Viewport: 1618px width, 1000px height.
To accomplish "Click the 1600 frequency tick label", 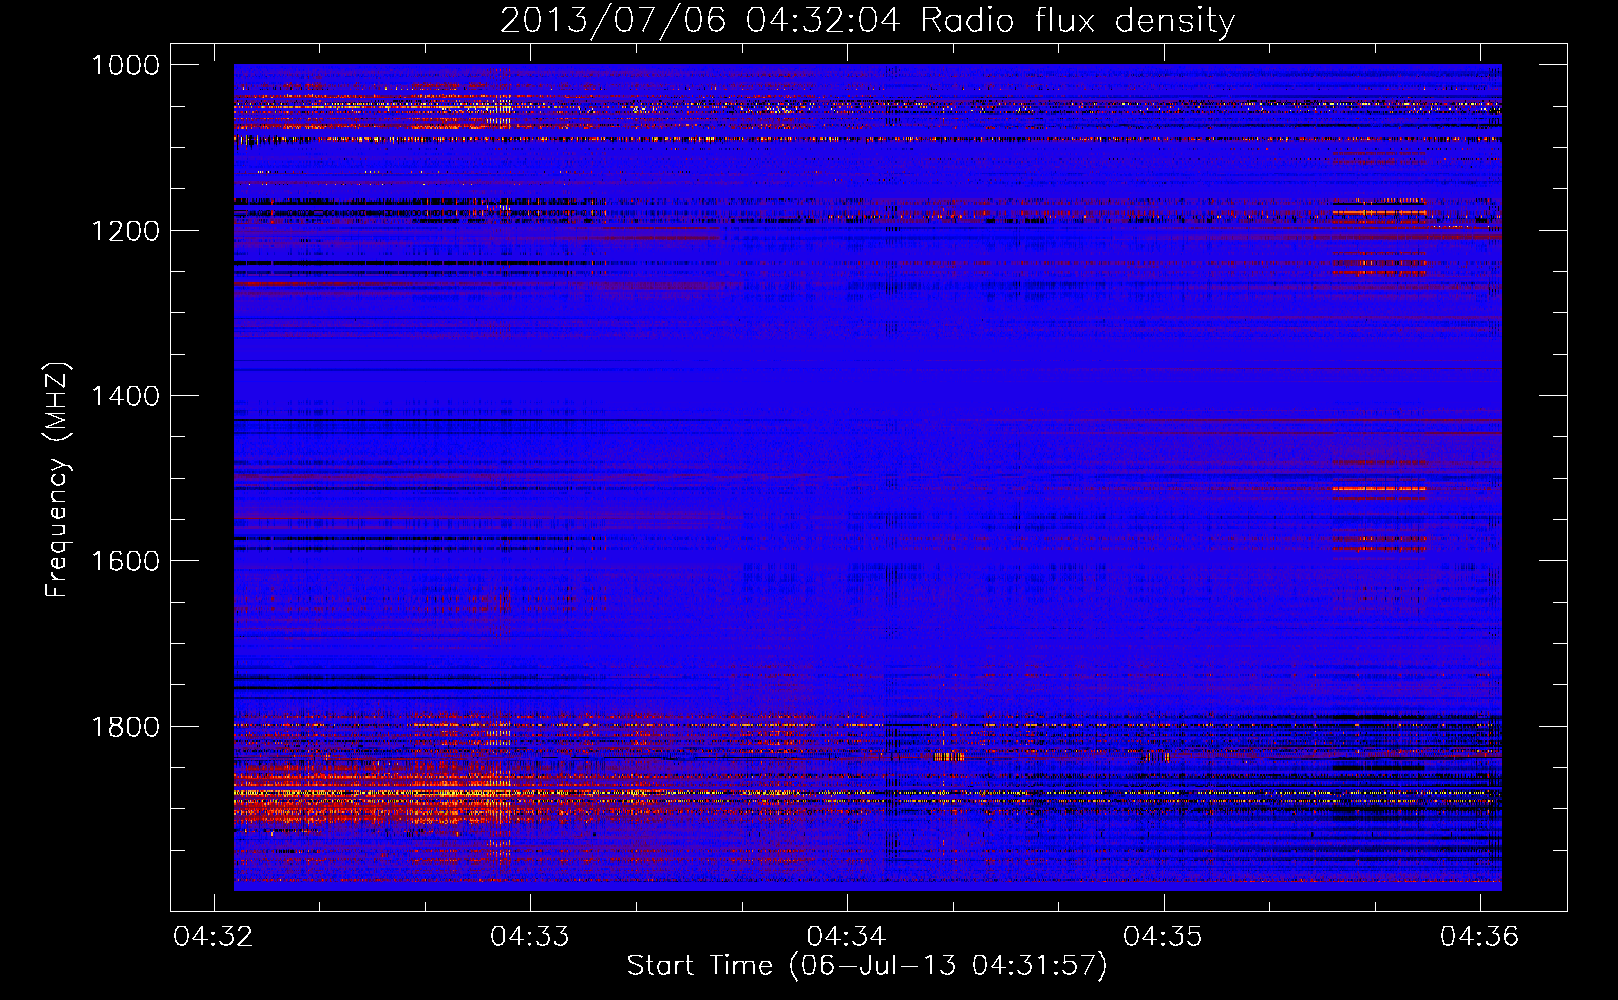I will click(x=125, y=561).
